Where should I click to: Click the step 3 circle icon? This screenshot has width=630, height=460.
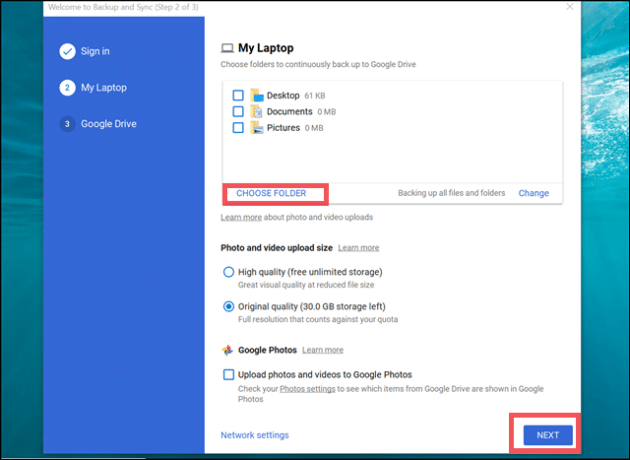68,124
